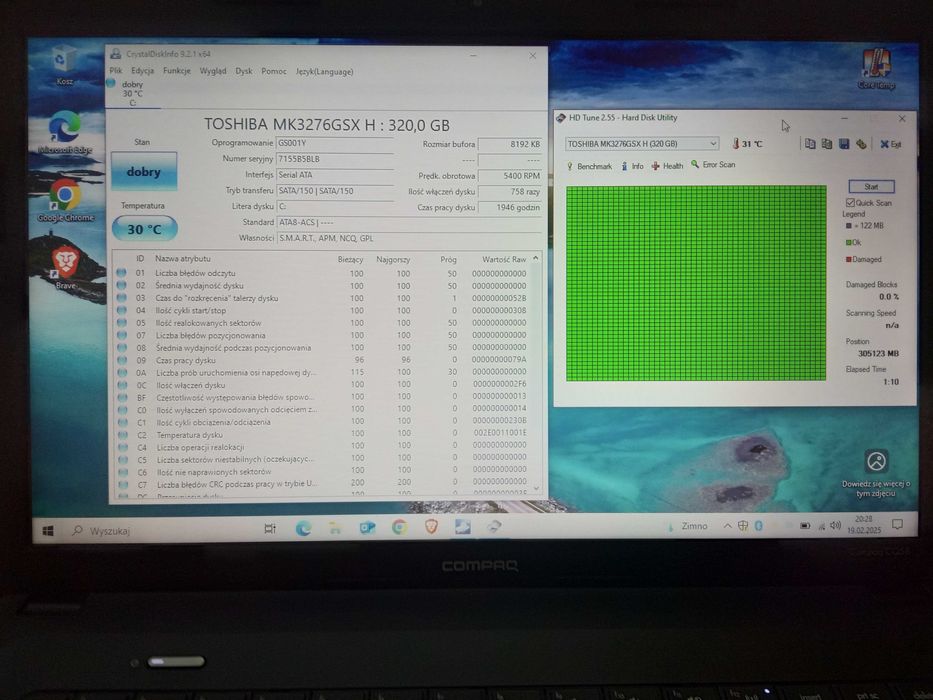The width and height of the screenshot is (933, 700).
Task: Open Task View on the taskbar
Action: pyautogui.click(x=270, y=529)
